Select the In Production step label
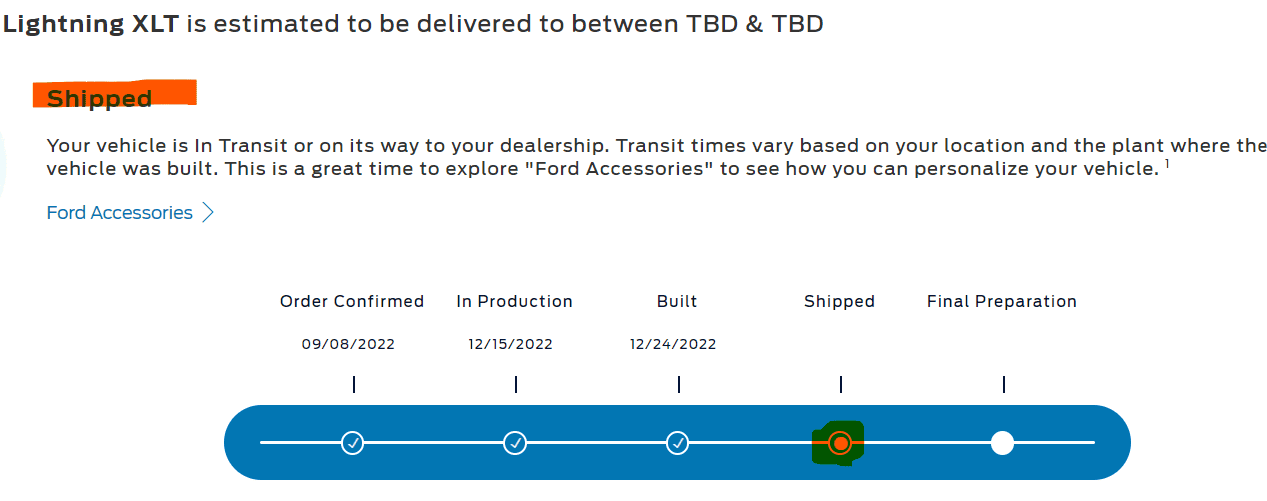This screenshot has width=1267, height=501. [x=514, y=301]
